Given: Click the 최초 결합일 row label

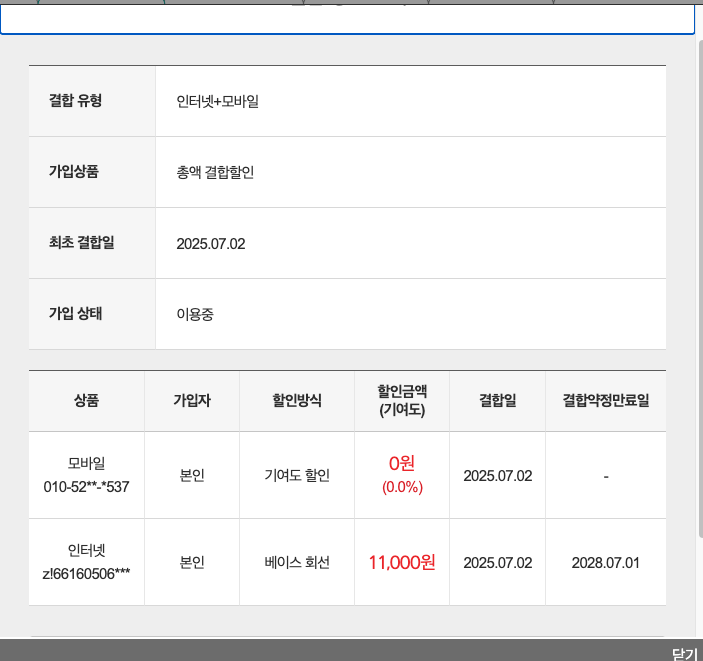Looking at the screenshot, I should (x=81, y=242).
